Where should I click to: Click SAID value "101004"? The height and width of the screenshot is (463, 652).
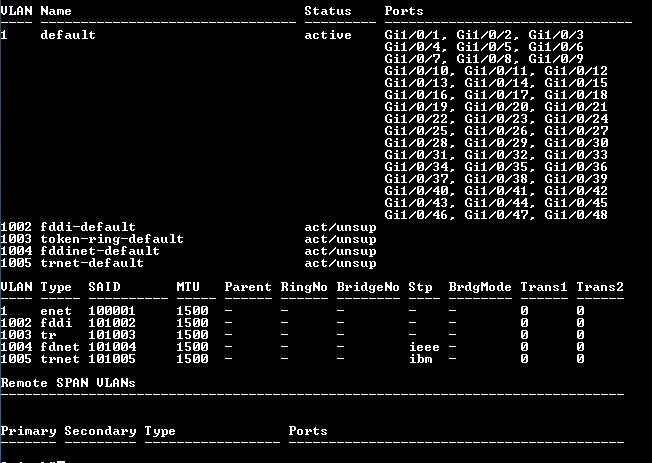click(x=111, y=347)
